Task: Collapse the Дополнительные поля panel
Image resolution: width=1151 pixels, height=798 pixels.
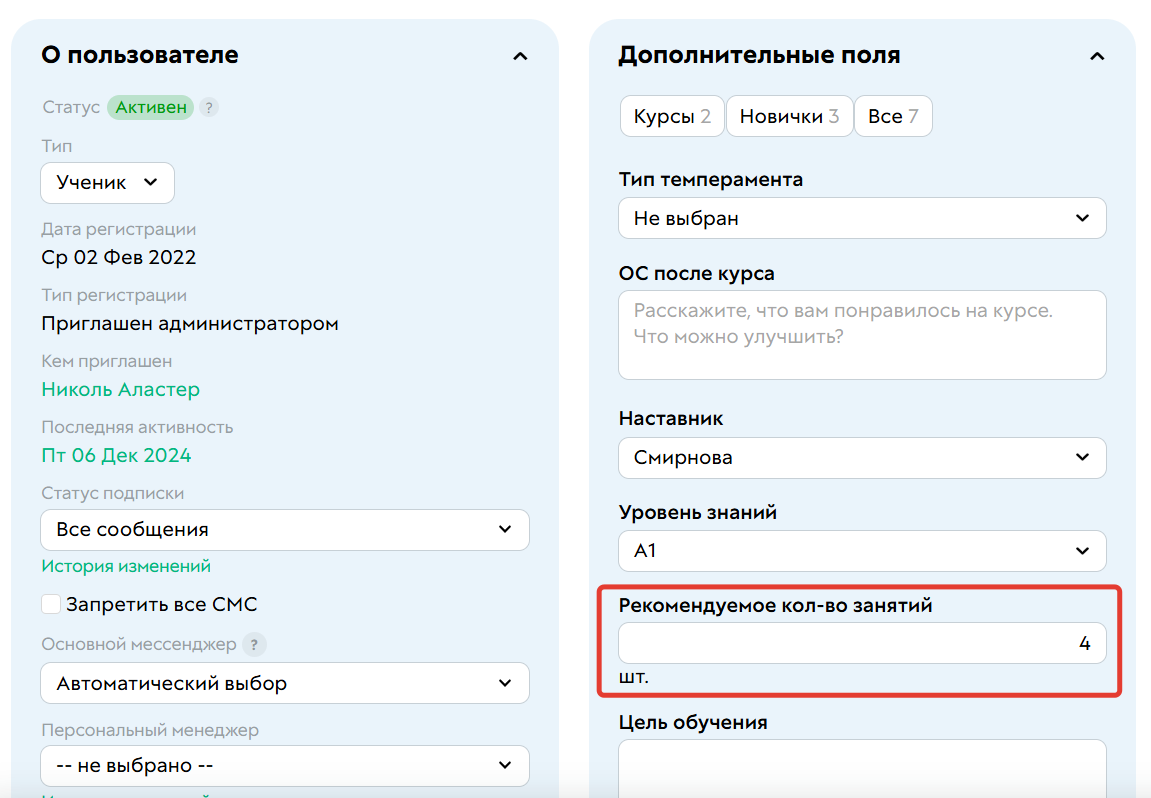Action: [1097, 56]
